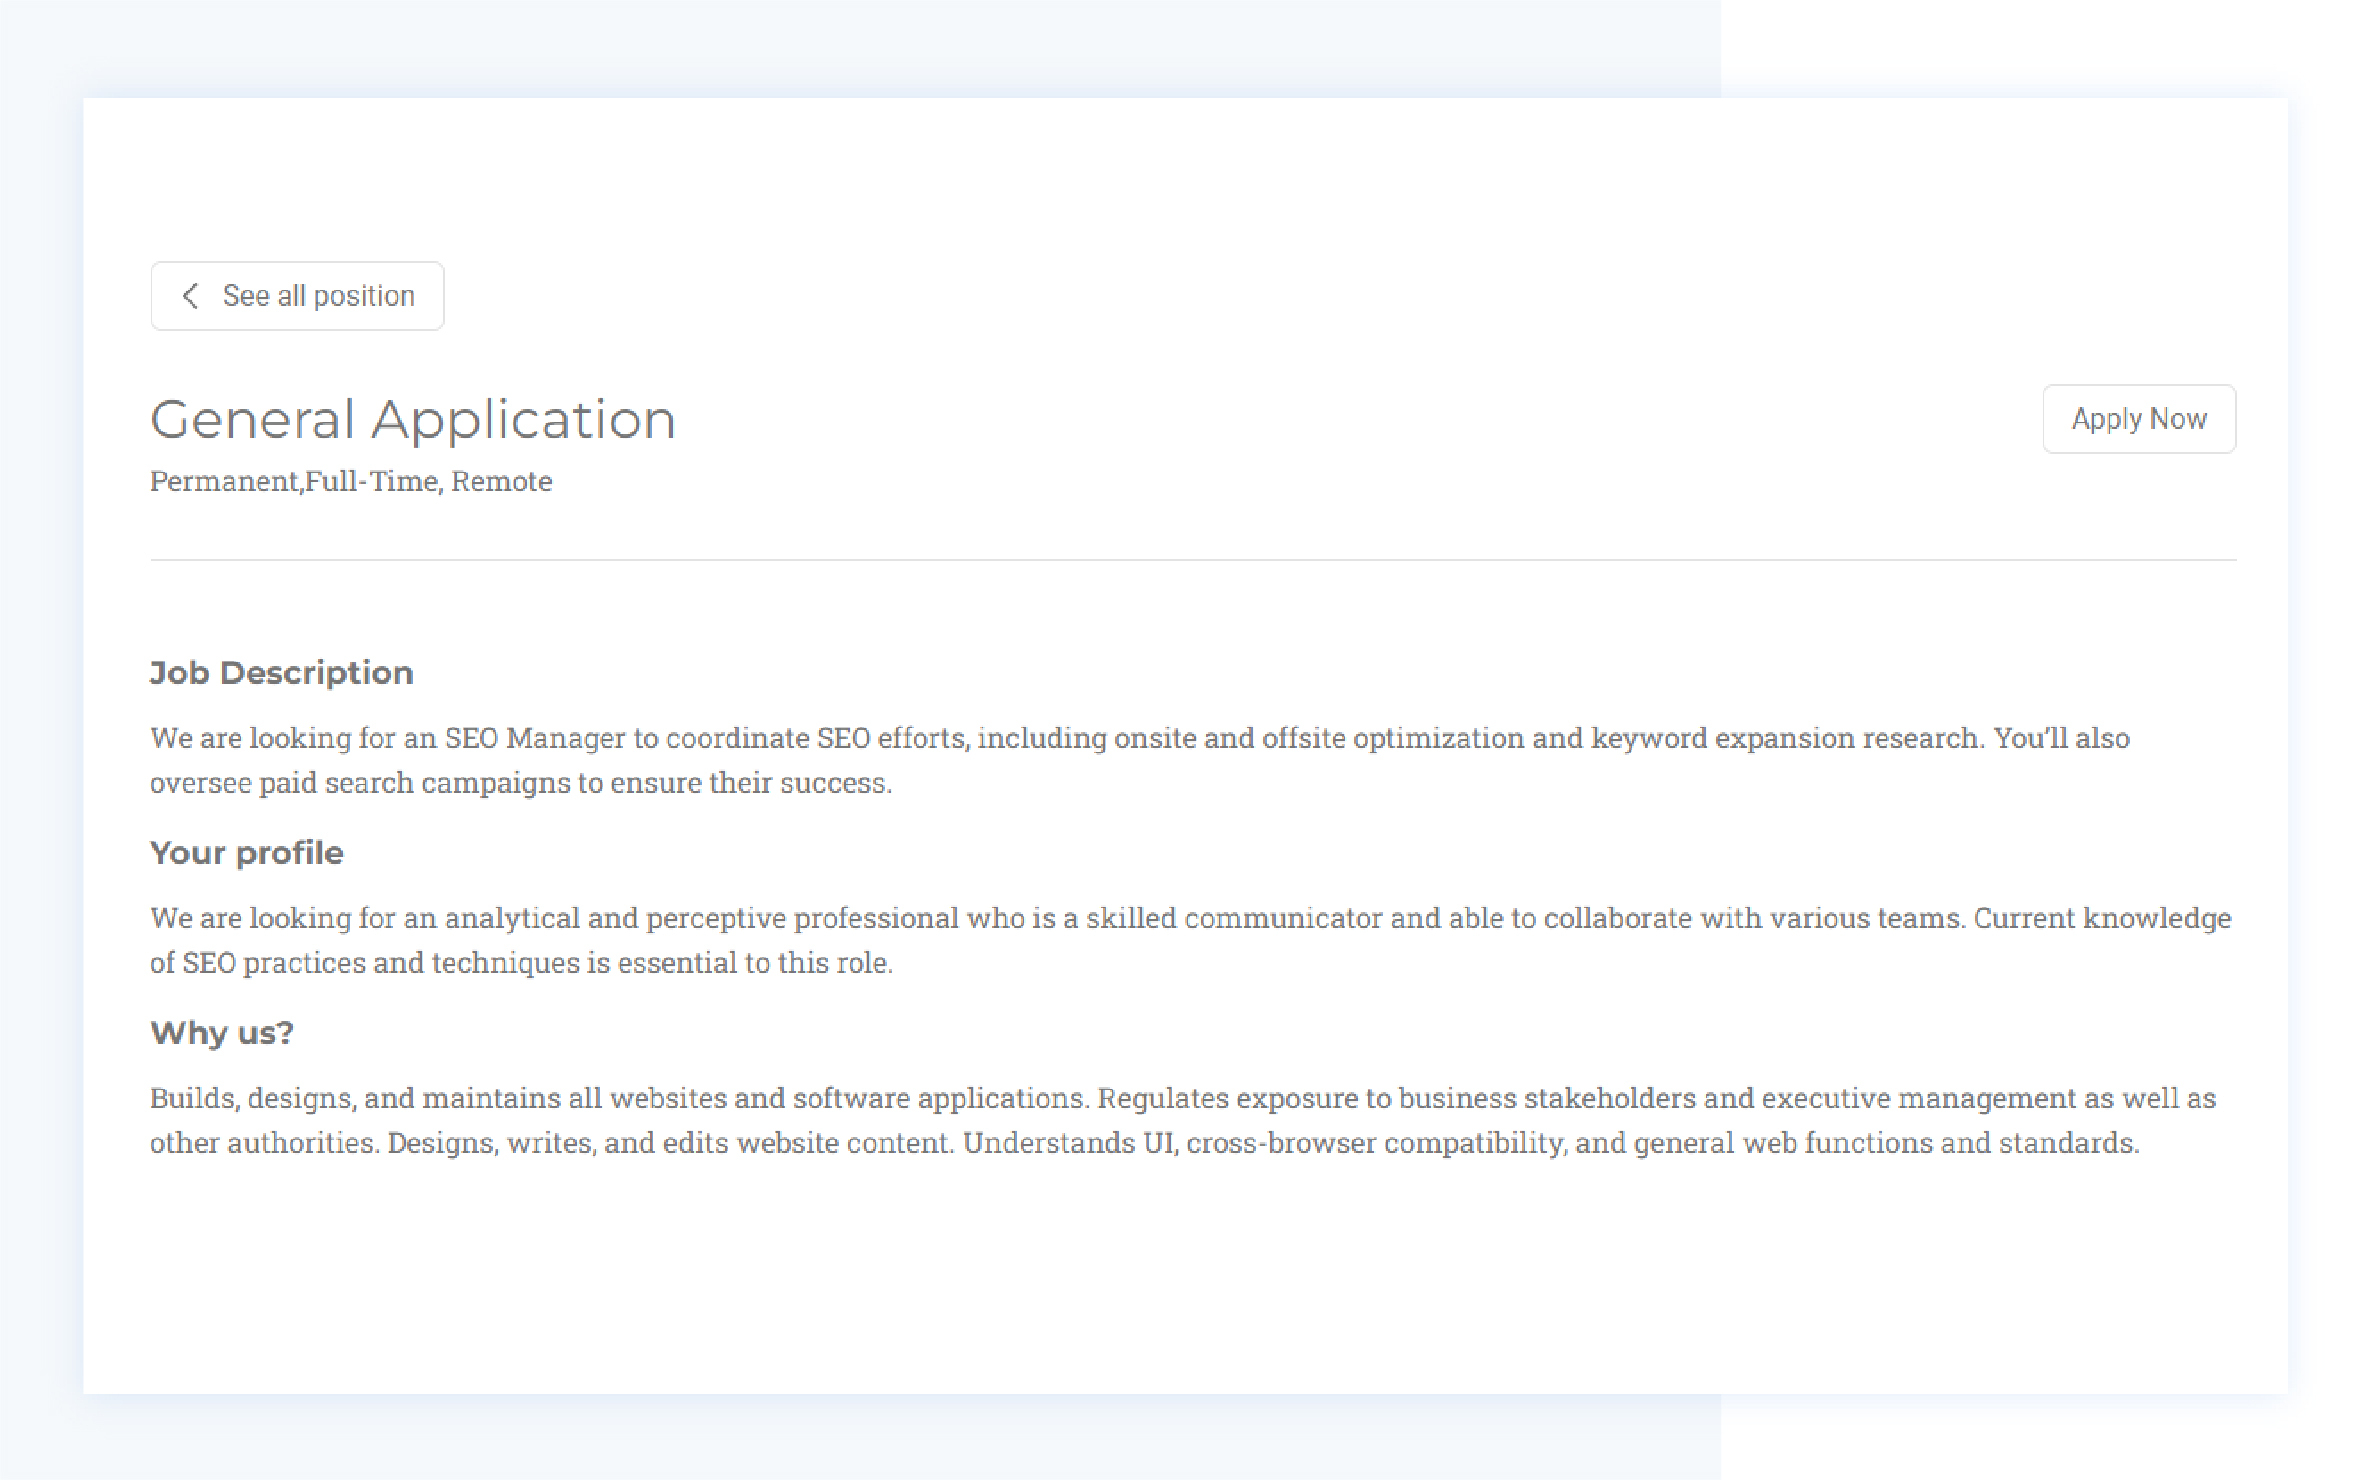Click the "Remote" location text
This screenshot has width=2376, height=1480.
click(x=501, y=482)
